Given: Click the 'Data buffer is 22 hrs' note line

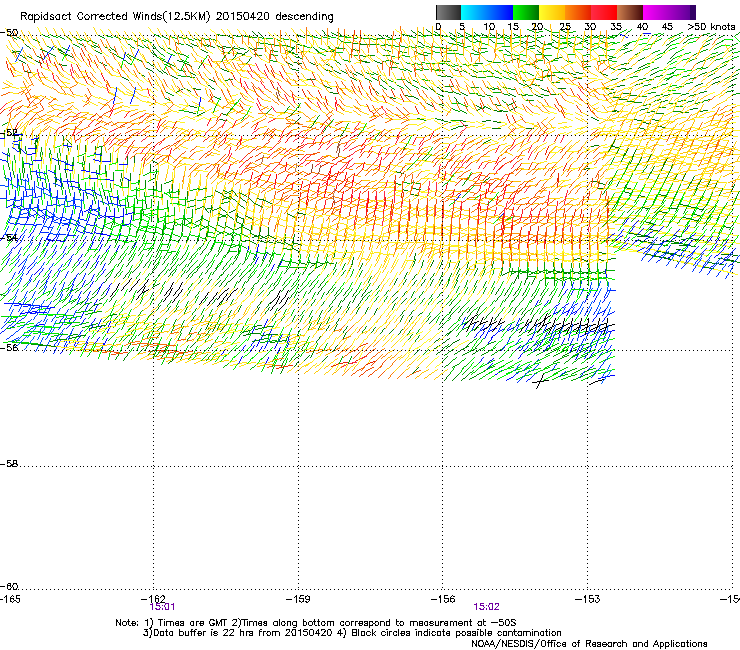Looking at the screenshot, I should tap(238, 633).
